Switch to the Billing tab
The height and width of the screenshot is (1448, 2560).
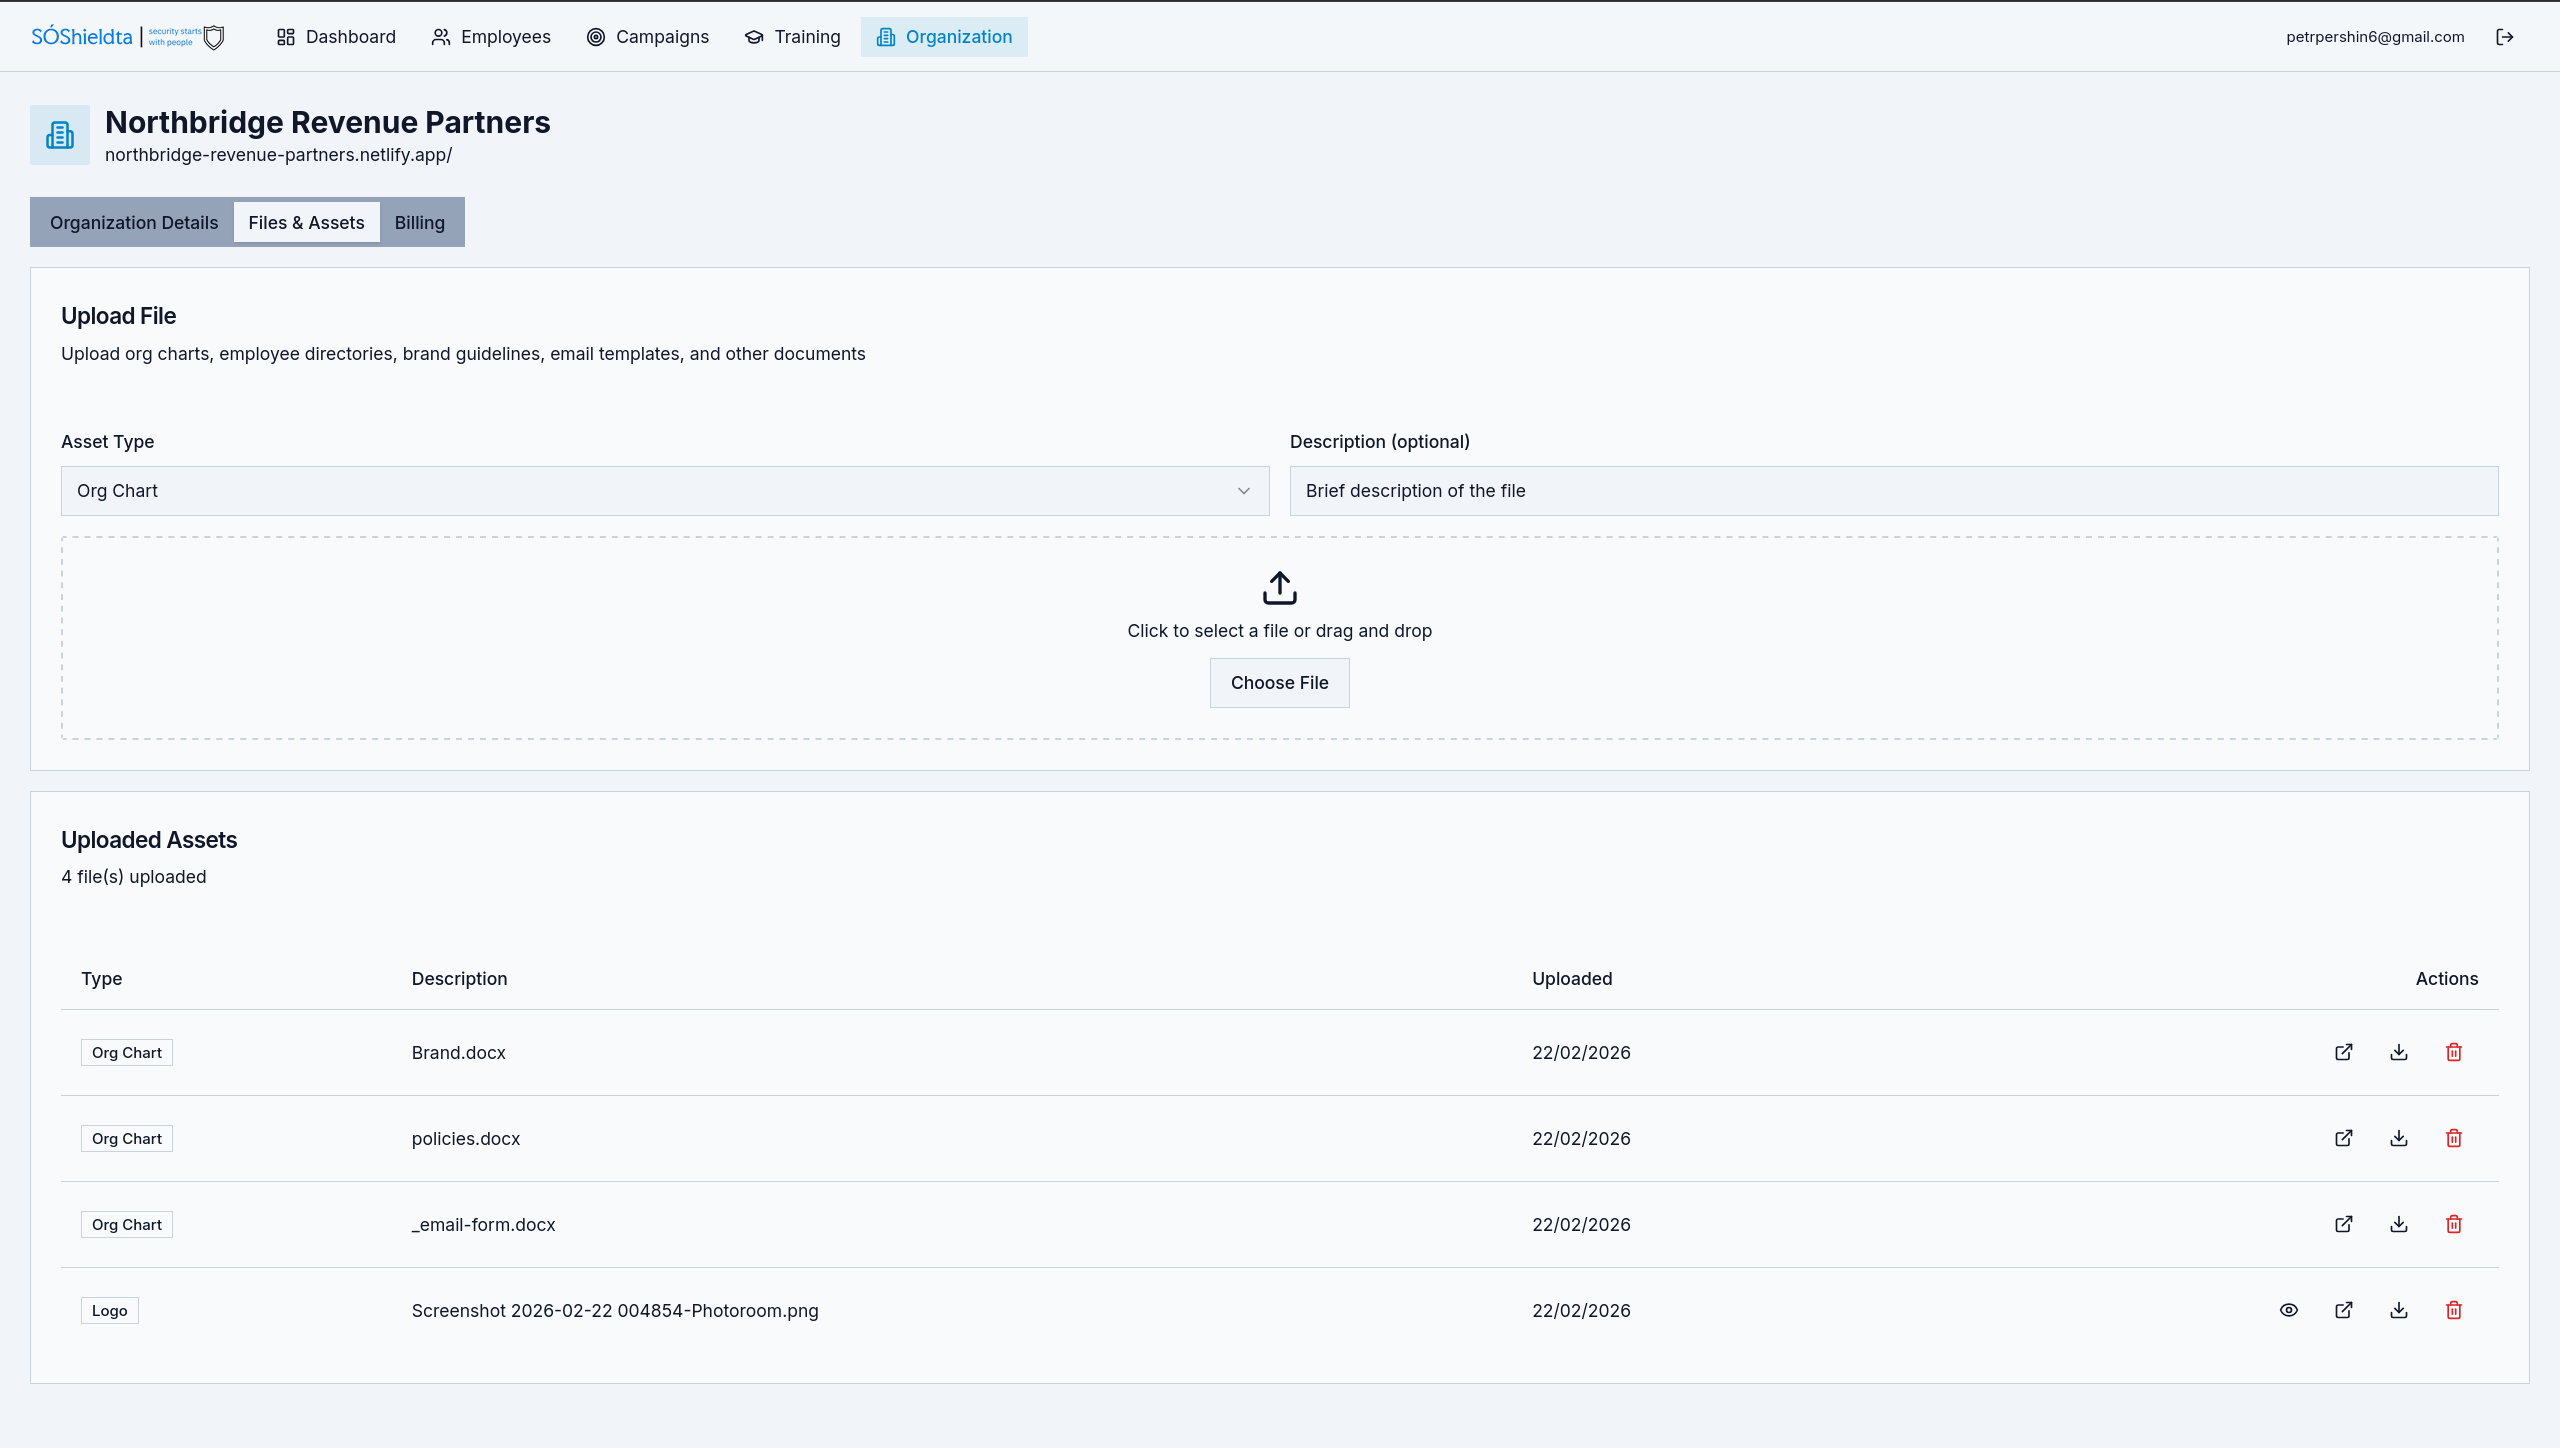[x=419, y=223]
